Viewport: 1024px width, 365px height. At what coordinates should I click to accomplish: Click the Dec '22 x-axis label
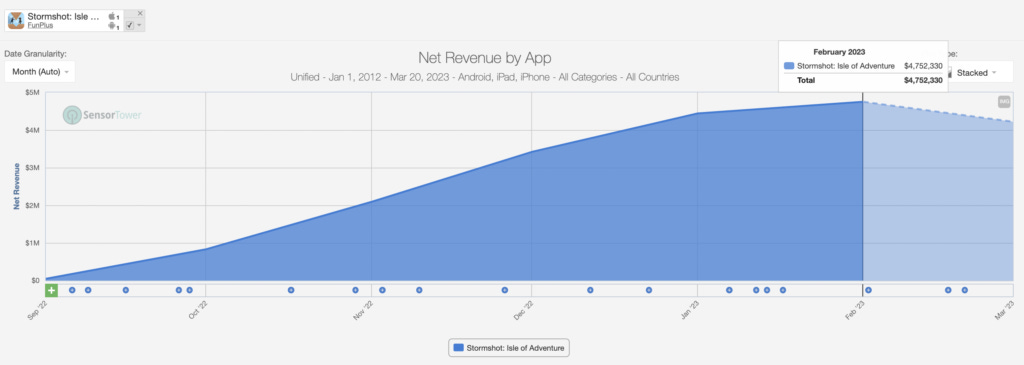(524, 311)
